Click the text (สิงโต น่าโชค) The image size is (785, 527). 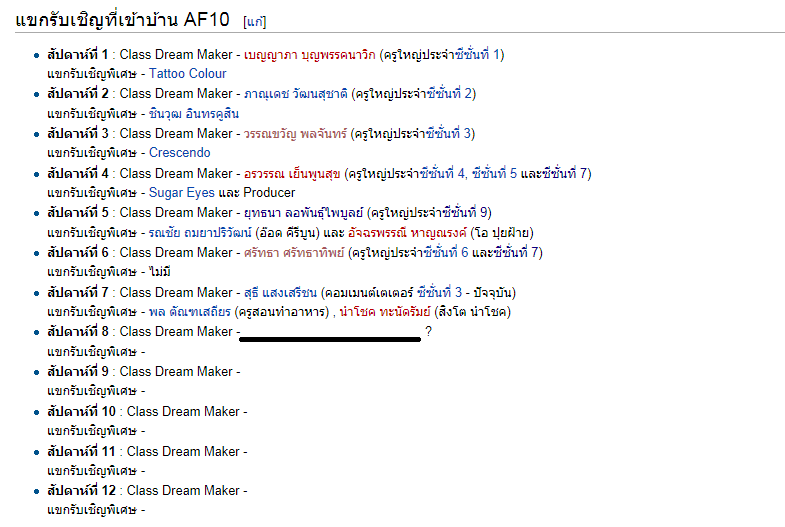(473, 312)
